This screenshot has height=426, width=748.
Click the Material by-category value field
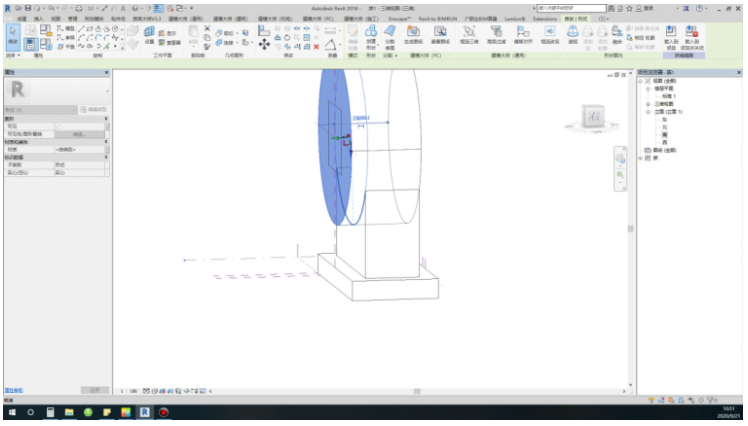[79, 149]
